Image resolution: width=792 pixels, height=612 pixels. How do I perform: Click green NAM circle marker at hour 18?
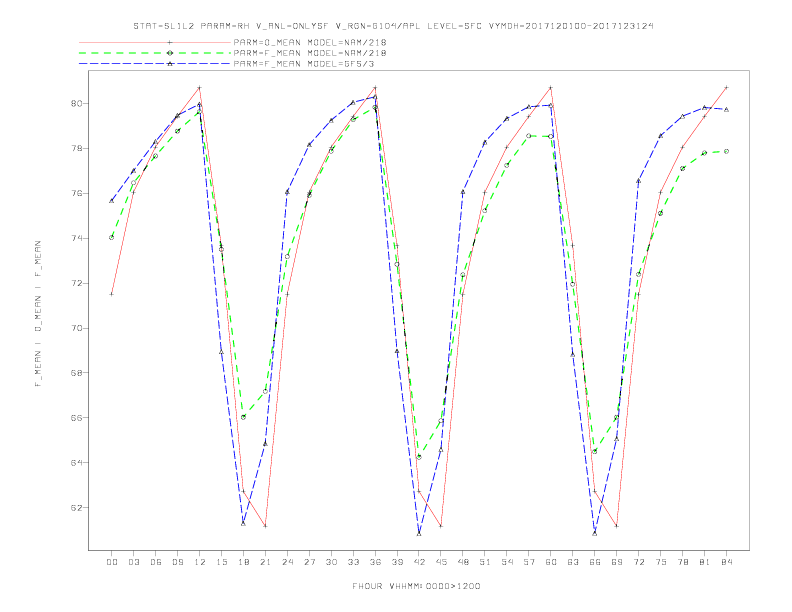point(243,417)
